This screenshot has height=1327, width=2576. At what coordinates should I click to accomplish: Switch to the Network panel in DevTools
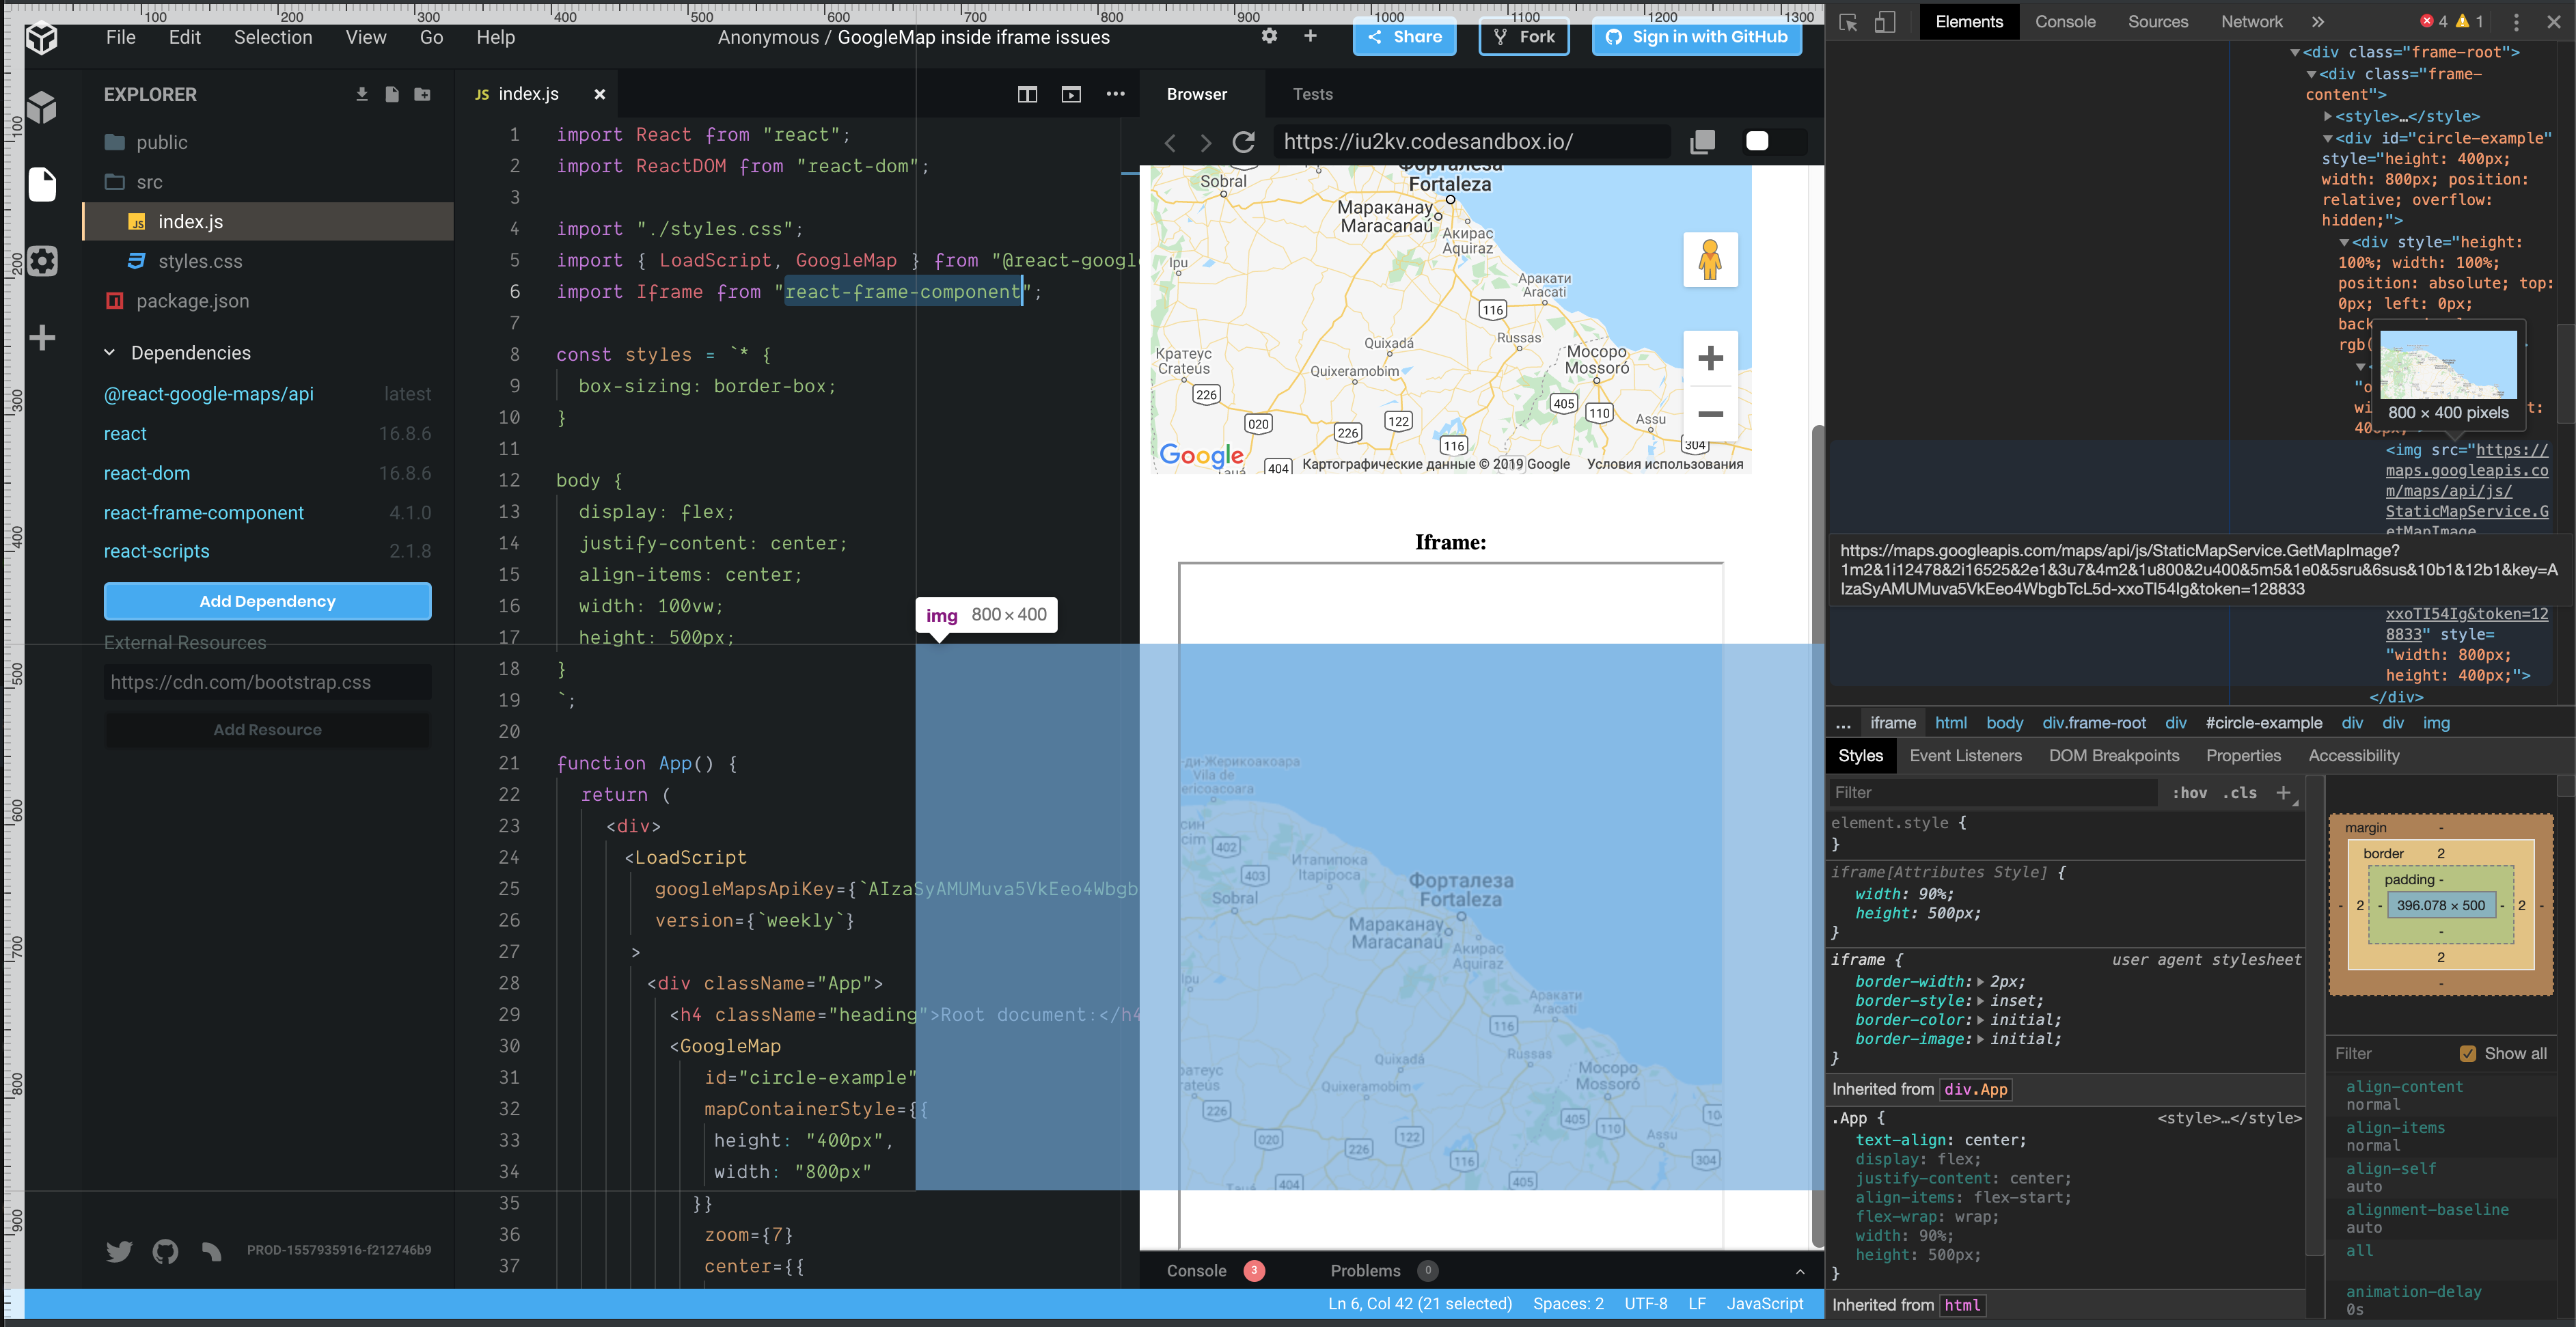pyautogui.click(x=2252, y=21)
